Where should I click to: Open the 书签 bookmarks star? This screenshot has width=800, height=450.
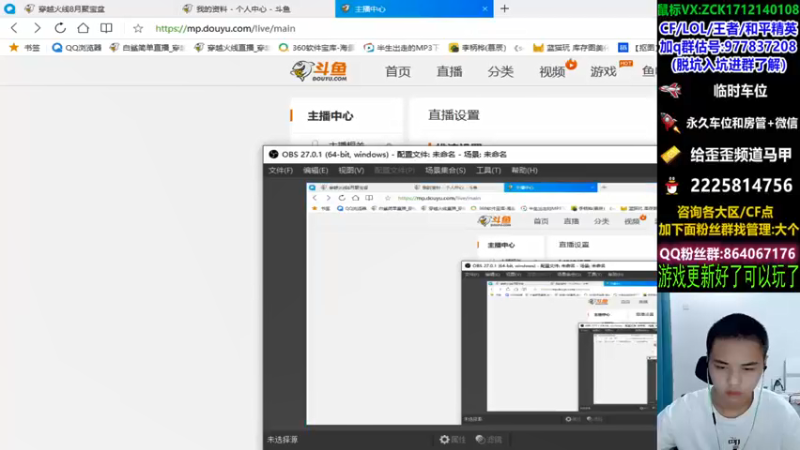click(24, 47)
